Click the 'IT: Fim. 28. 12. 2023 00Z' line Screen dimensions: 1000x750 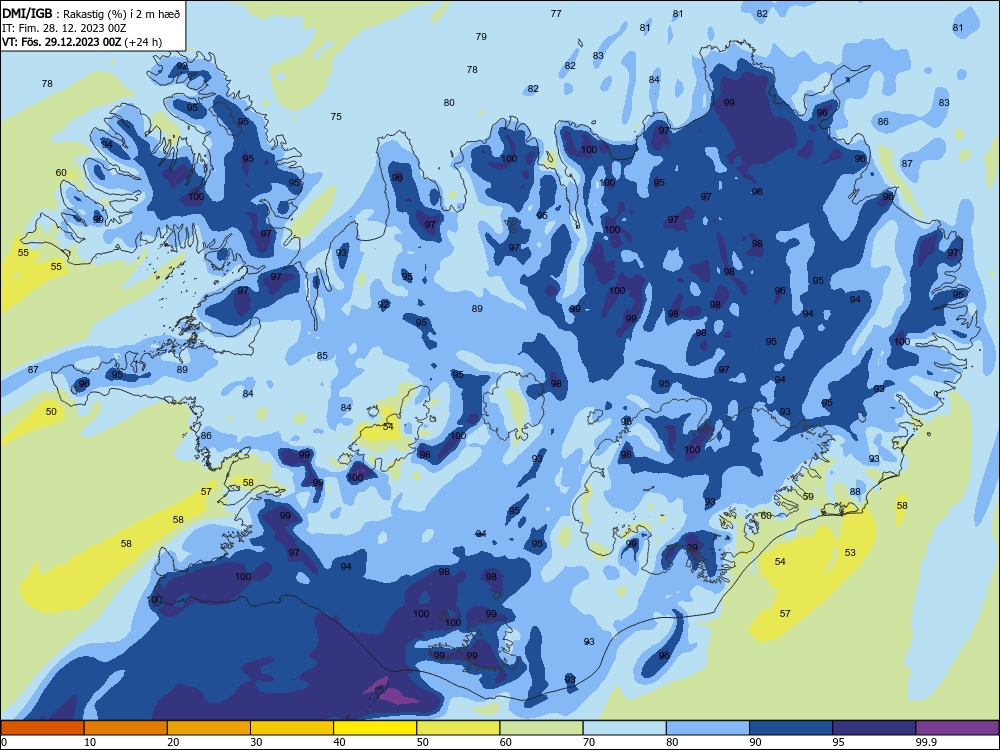64,28
